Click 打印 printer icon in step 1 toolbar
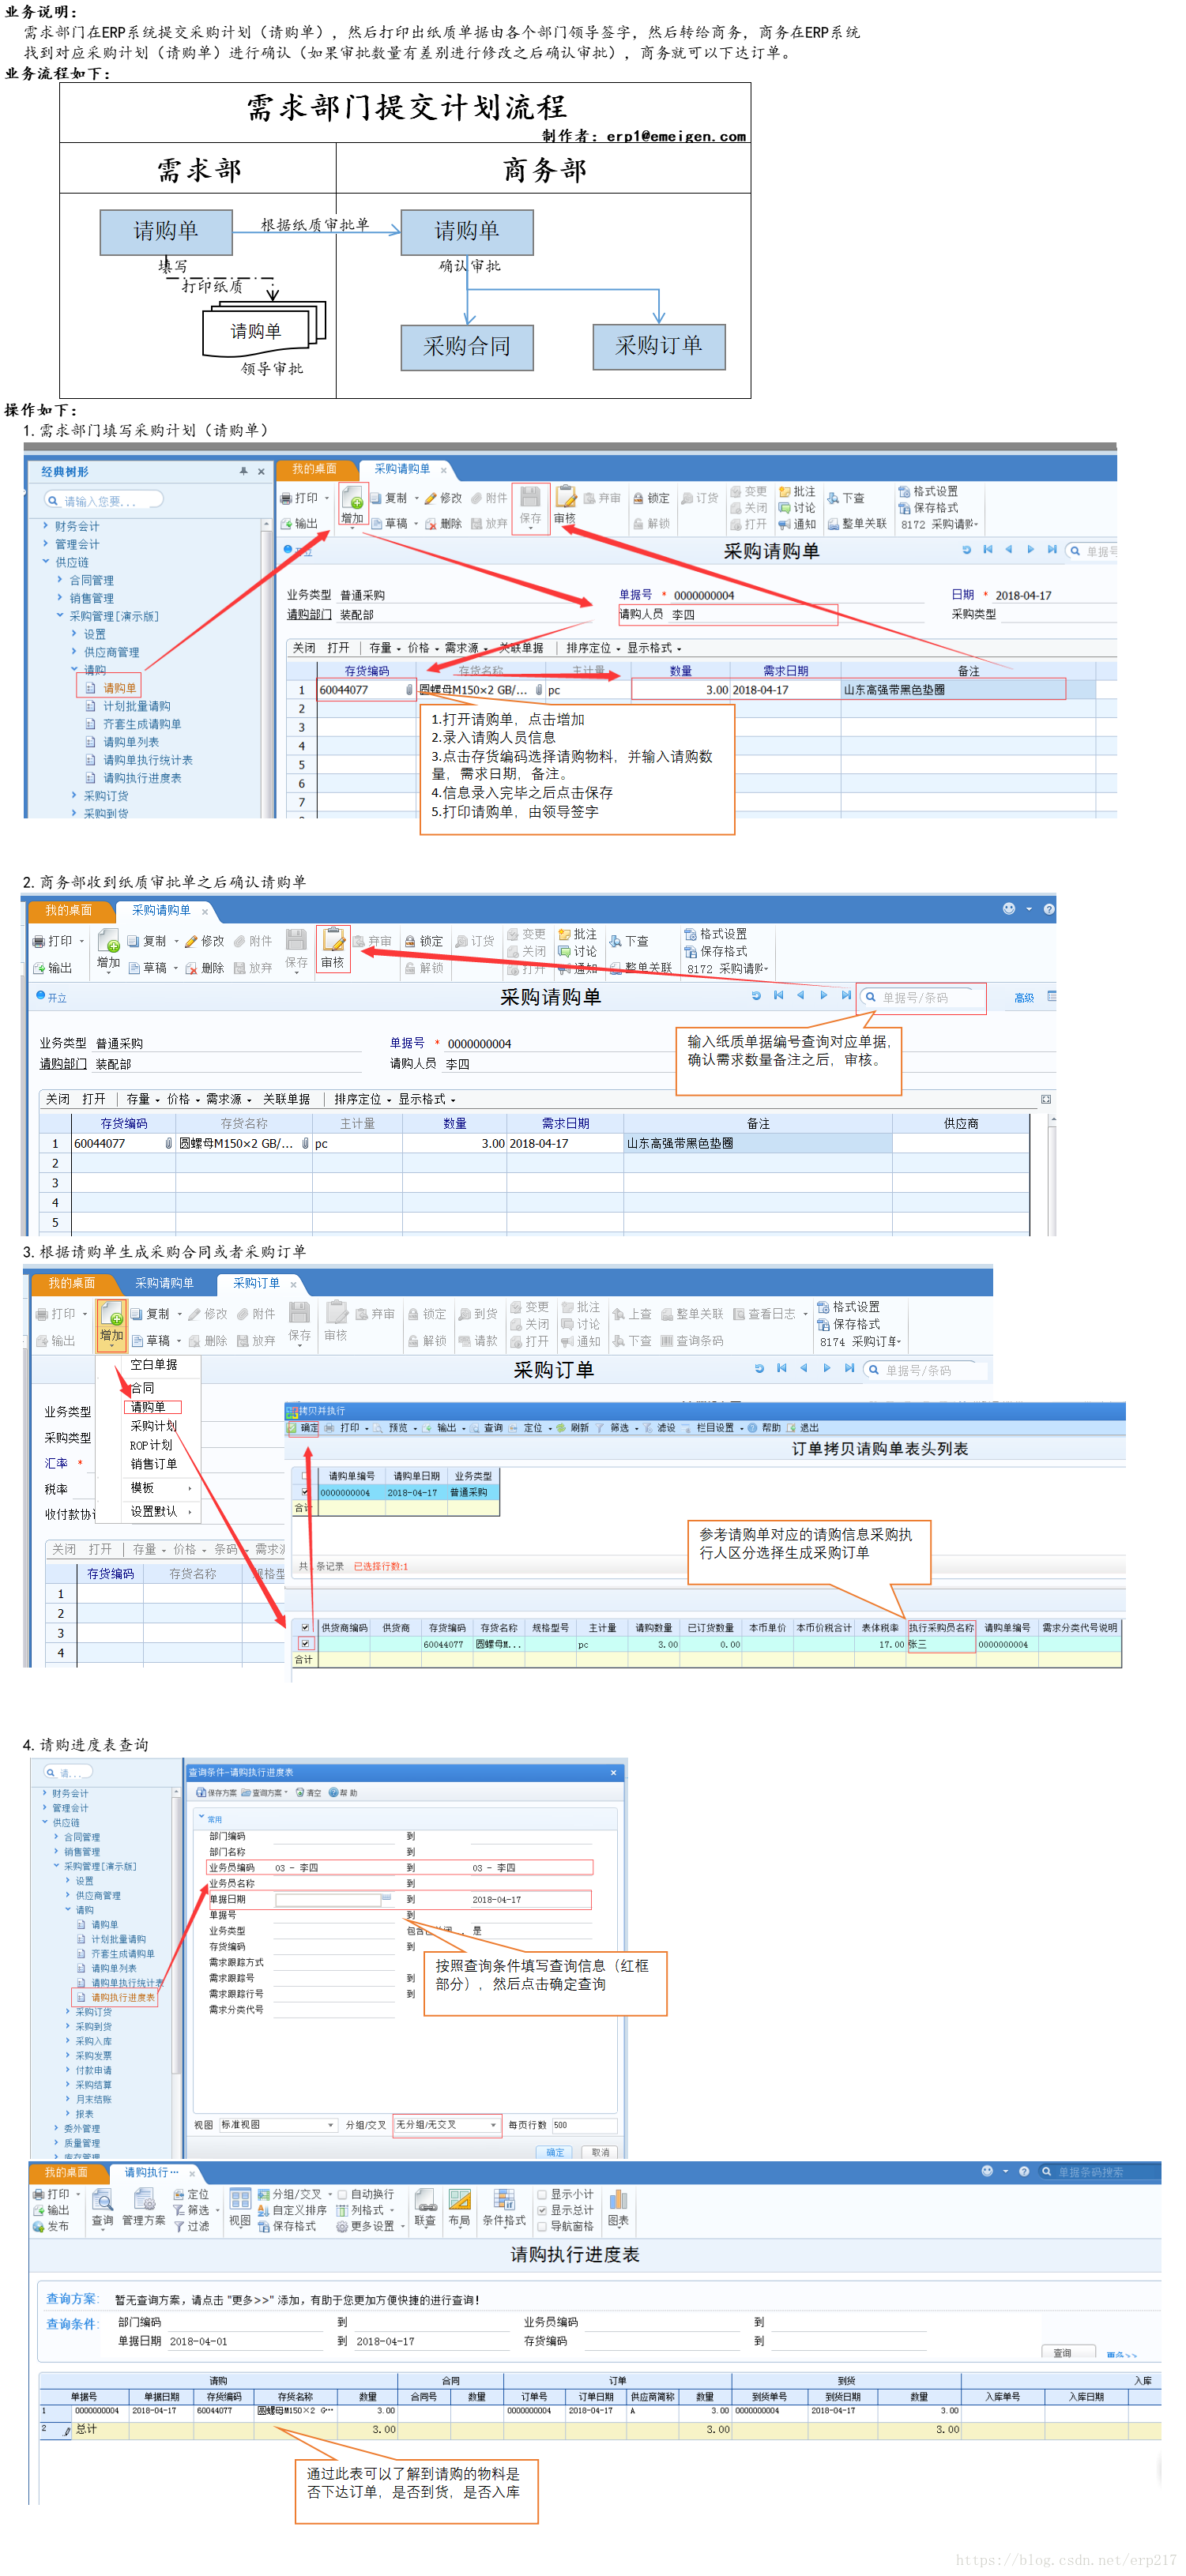The width and height of the screenshot is (1186, 2576). click(287, 498)
